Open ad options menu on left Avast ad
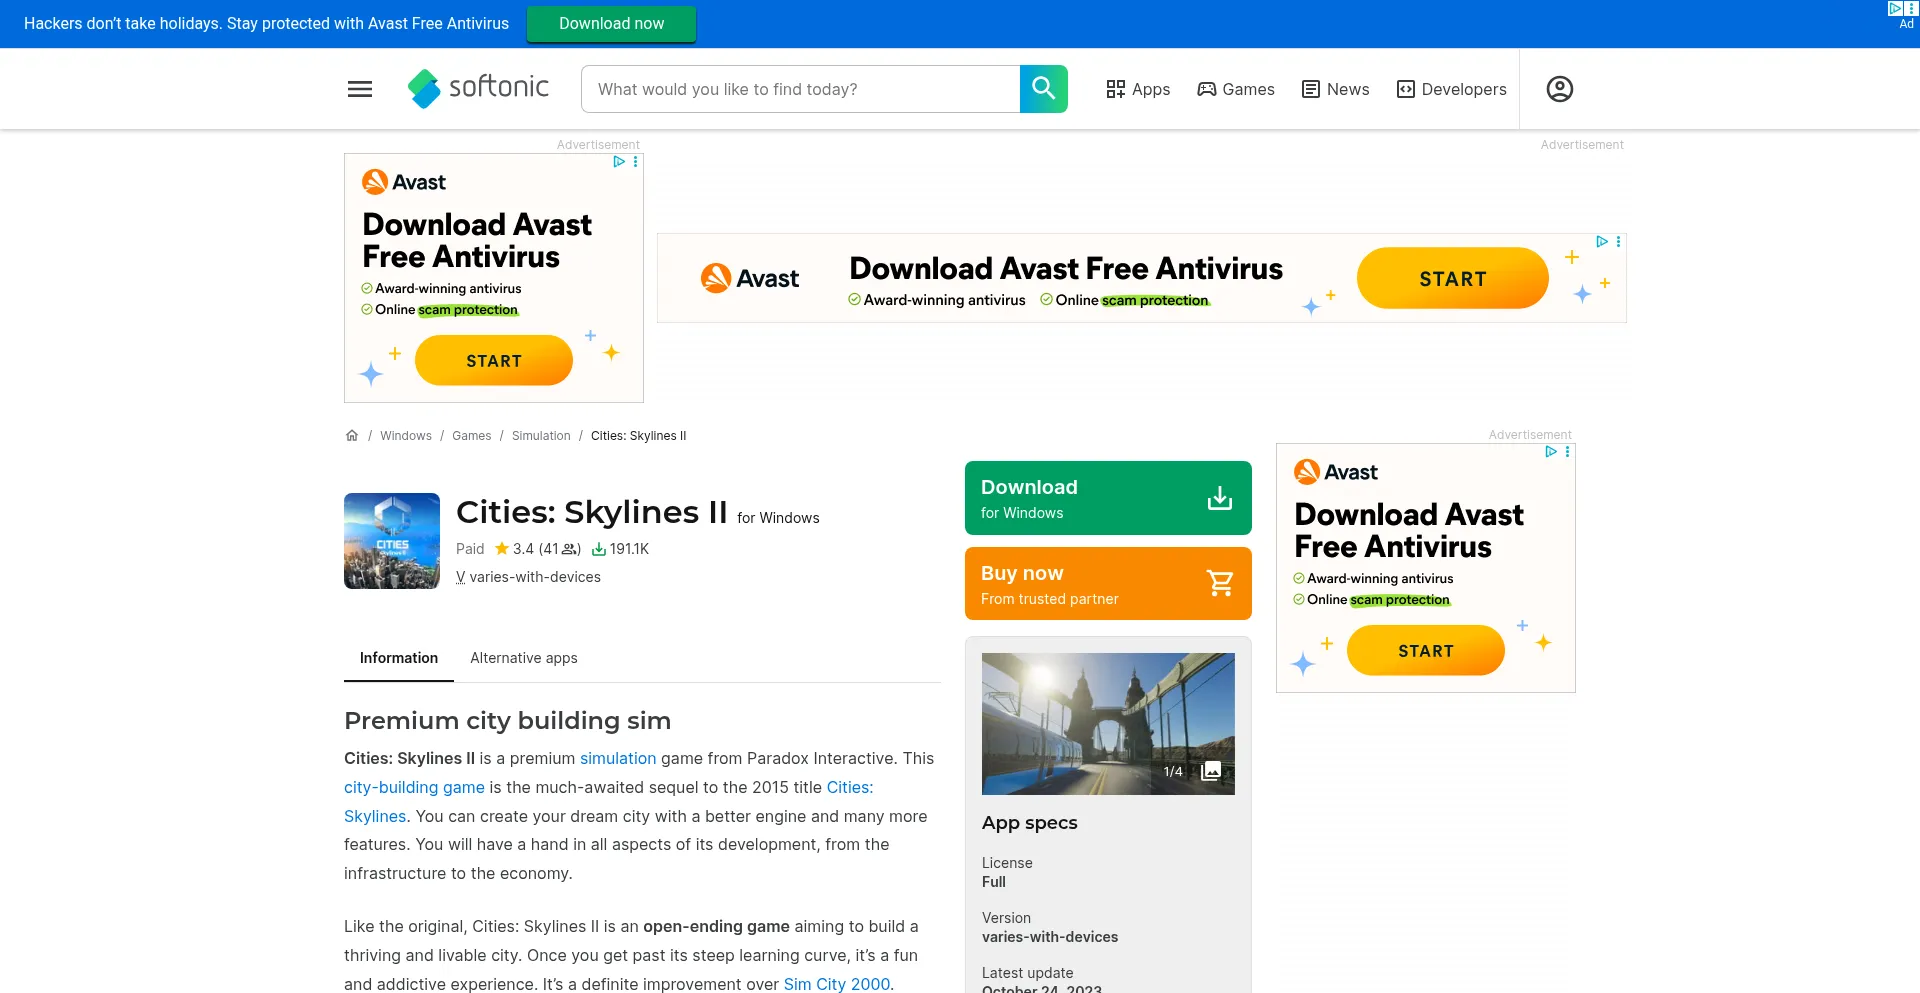The width and height of the screenshot is (1920, 993). pyautogui.click(x=636, y=162)
